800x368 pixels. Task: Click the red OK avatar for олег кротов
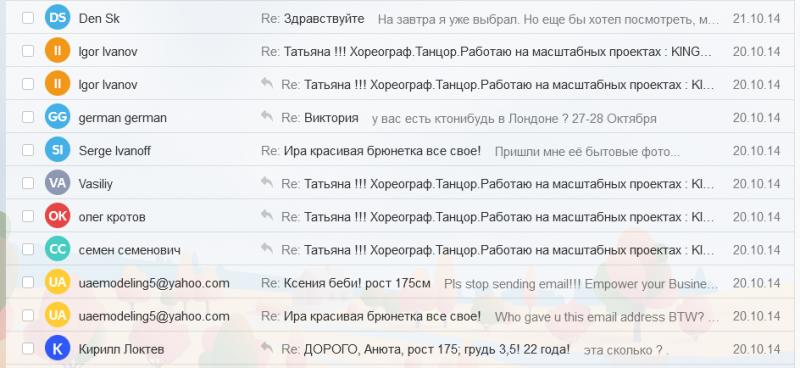[57, 216]
